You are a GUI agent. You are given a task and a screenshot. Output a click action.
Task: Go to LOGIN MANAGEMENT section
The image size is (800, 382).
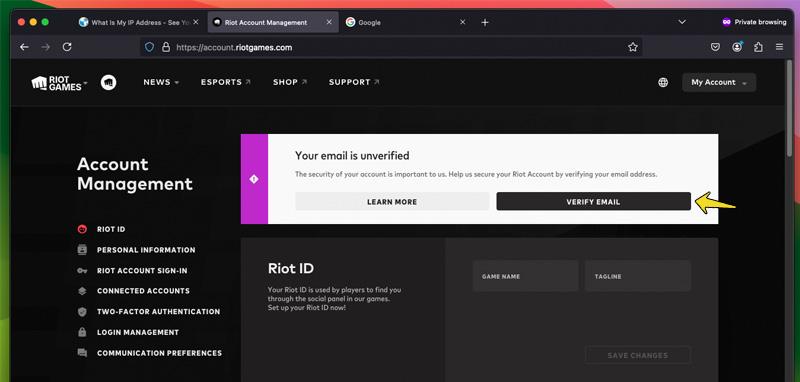[138, 332]
